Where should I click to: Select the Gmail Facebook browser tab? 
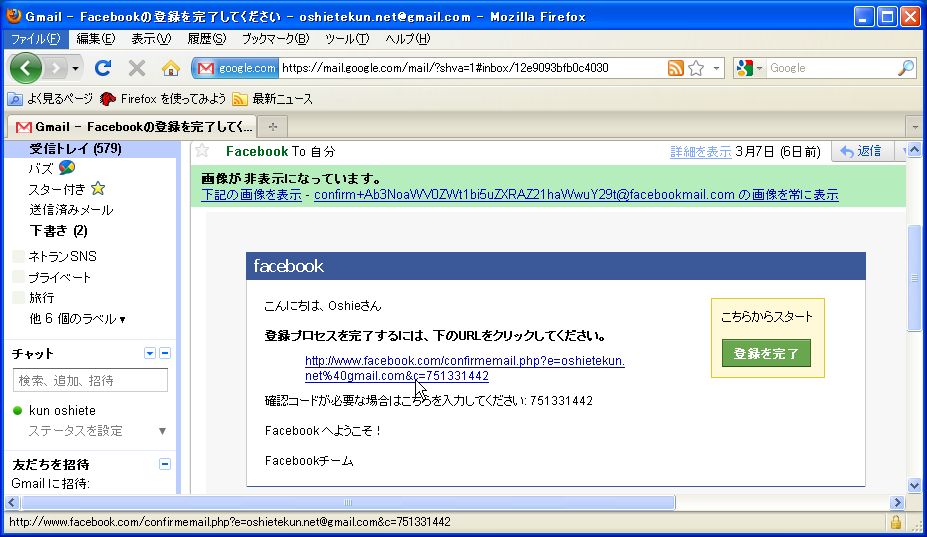coord(134,127)
